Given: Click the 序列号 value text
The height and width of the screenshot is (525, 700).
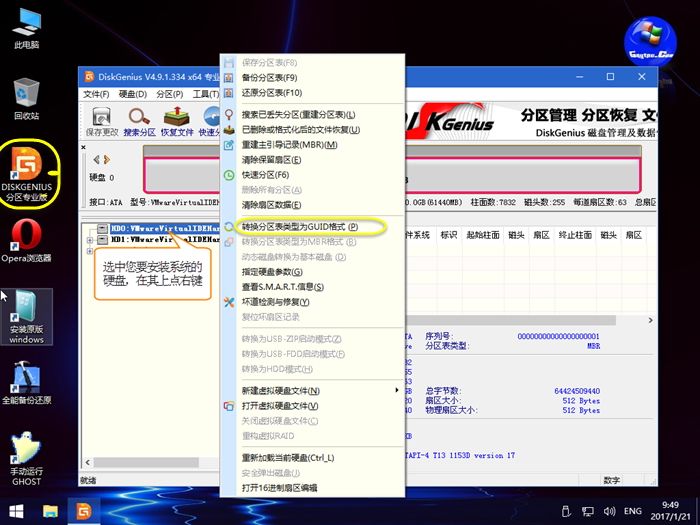Looking at the screenshot, I should (558, 336).
